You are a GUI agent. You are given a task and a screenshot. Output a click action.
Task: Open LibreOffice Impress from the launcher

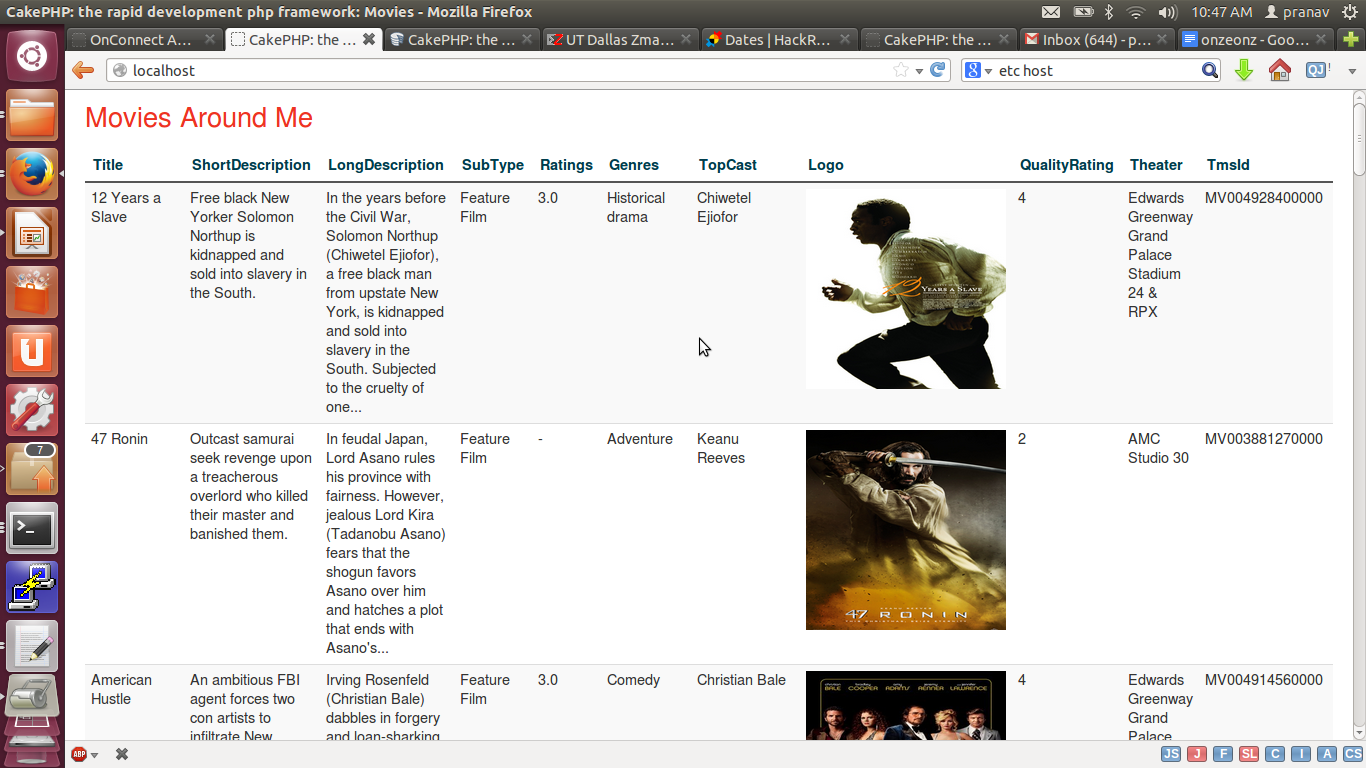[x=32, y=234]
